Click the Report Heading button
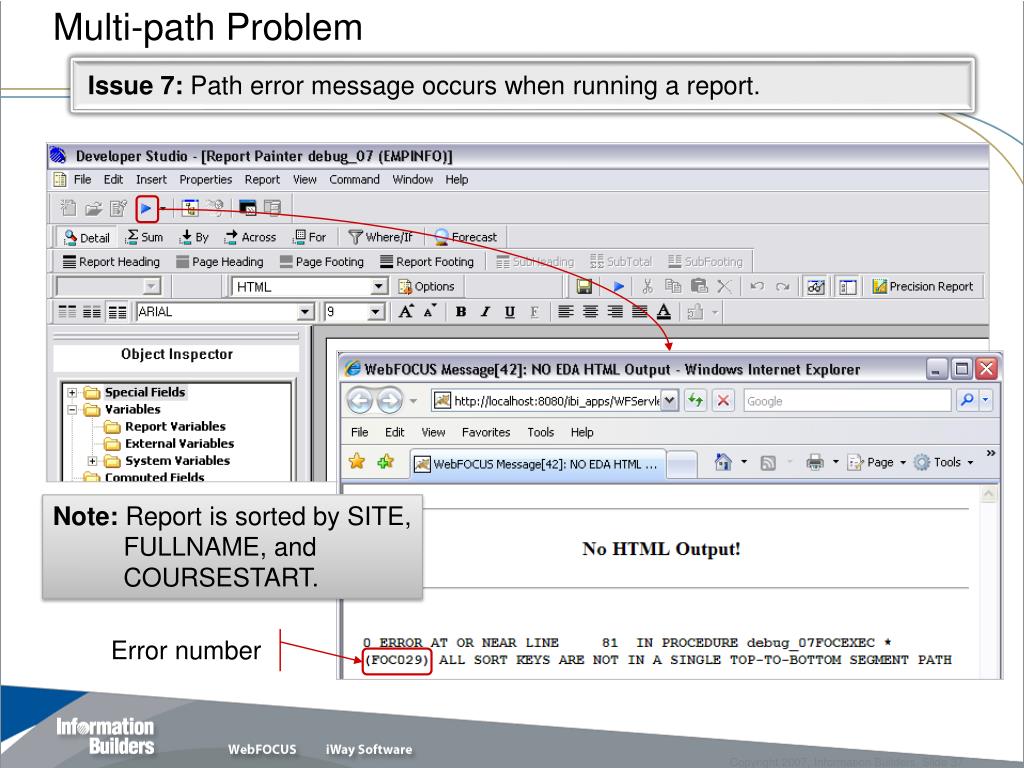Screen dimensions: 1024x768 111,261
